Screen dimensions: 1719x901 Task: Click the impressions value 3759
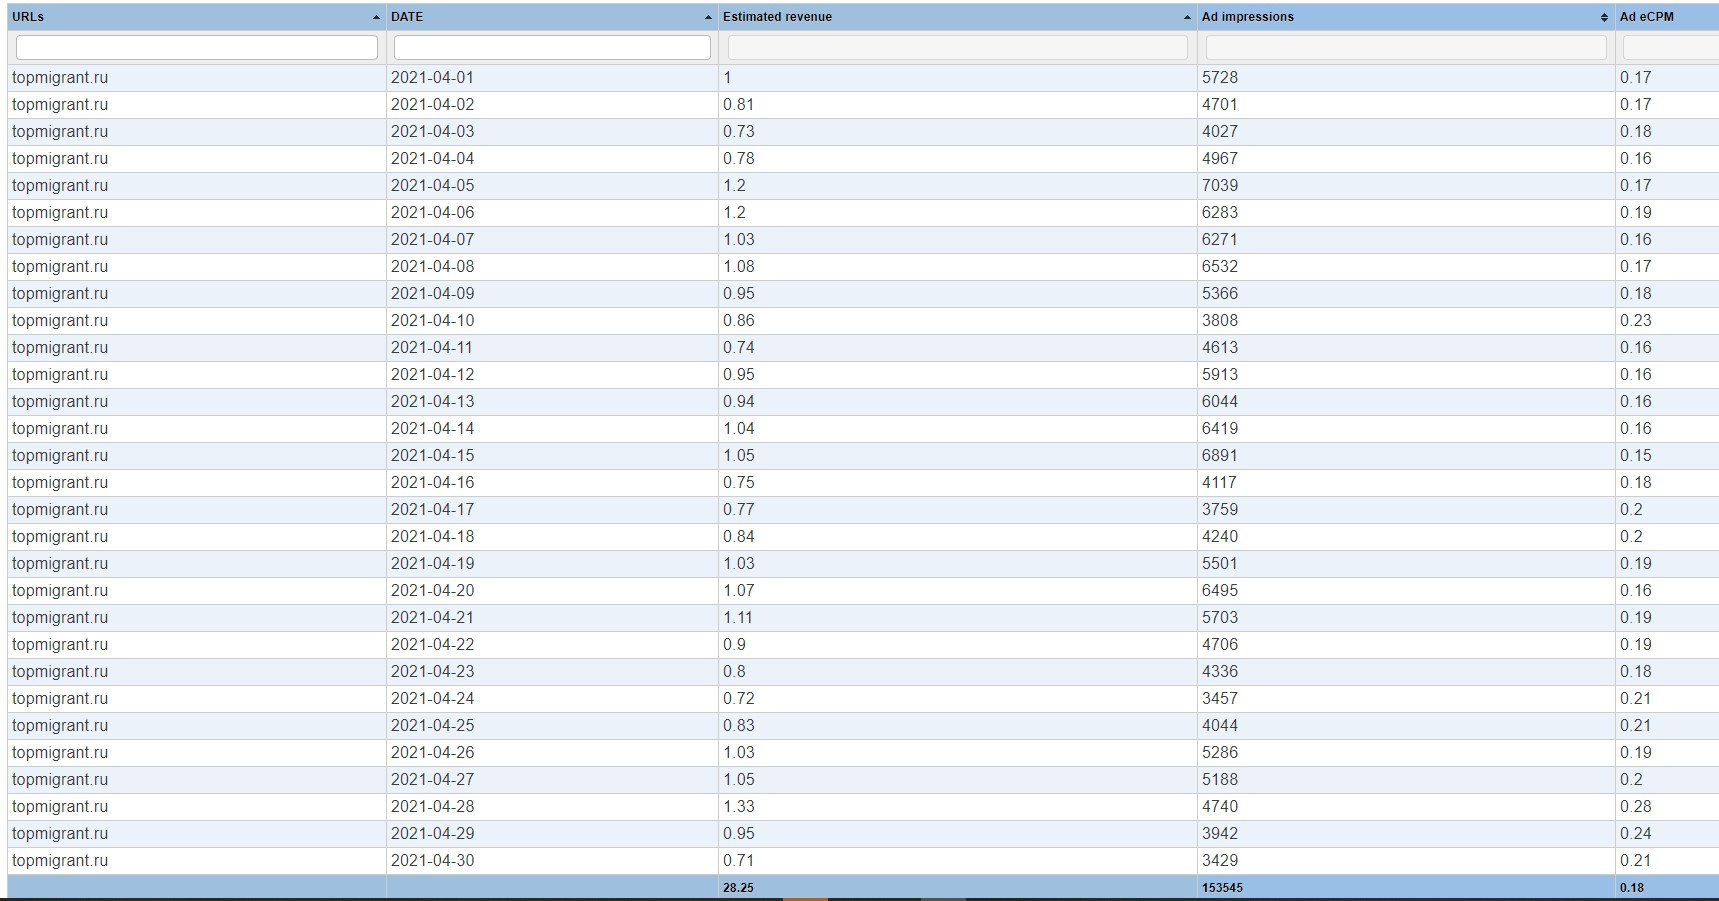coord(1220,510)
